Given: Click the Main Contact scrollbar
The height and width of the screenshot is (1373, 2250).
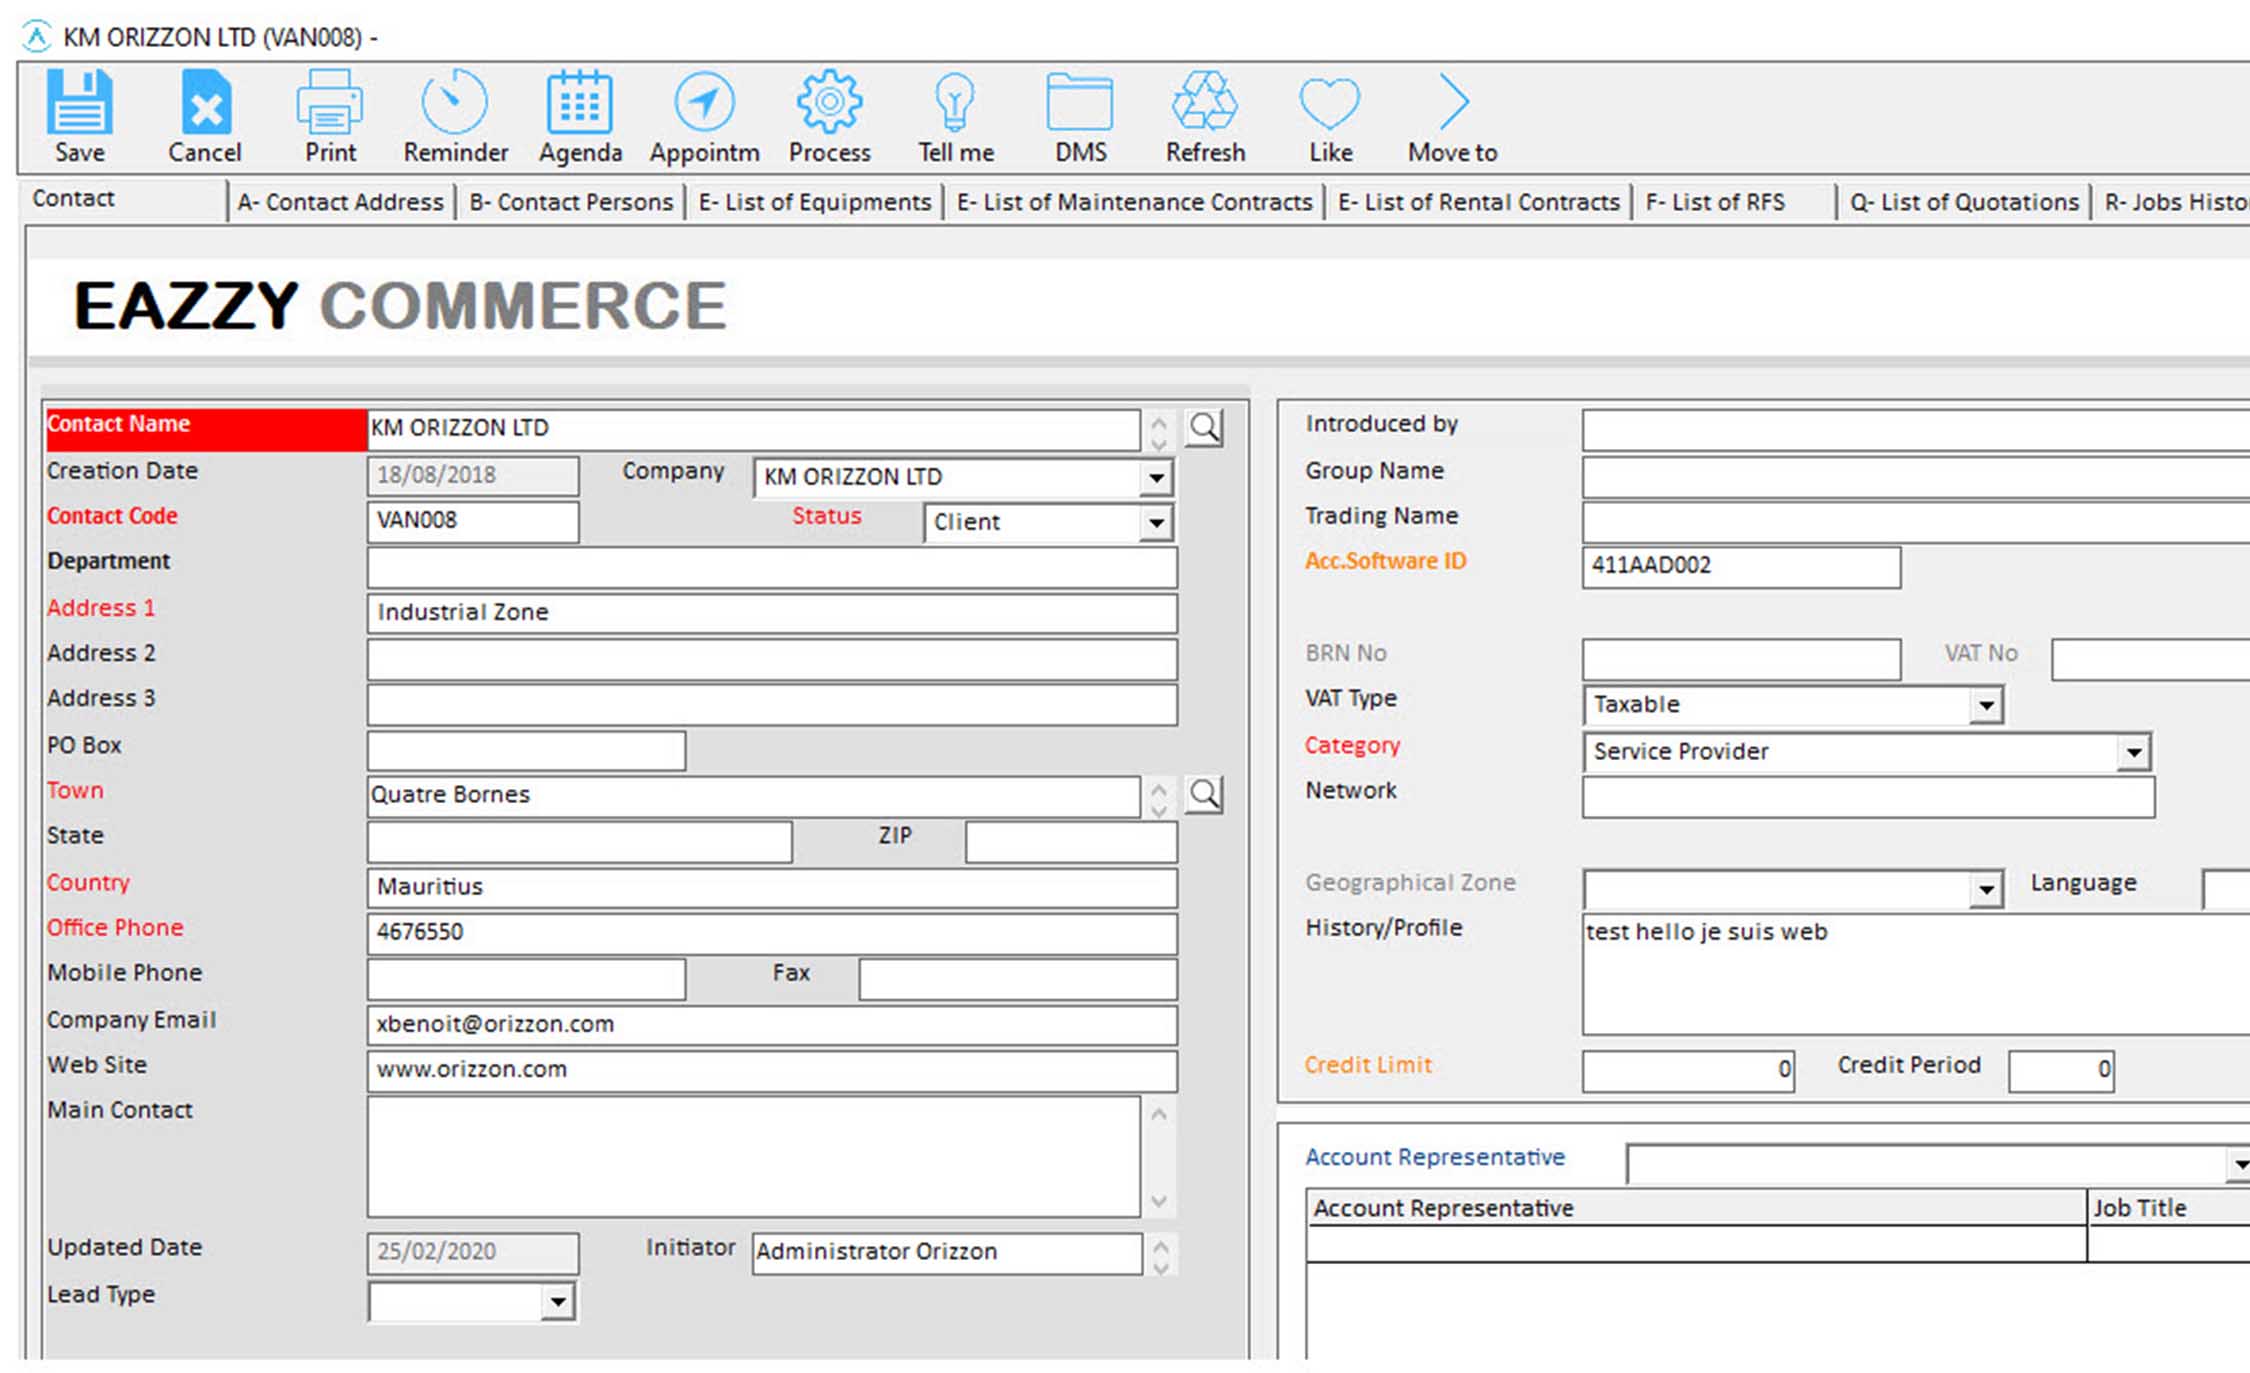Looking at the screenshot, I should (x=1159, y=1157).
